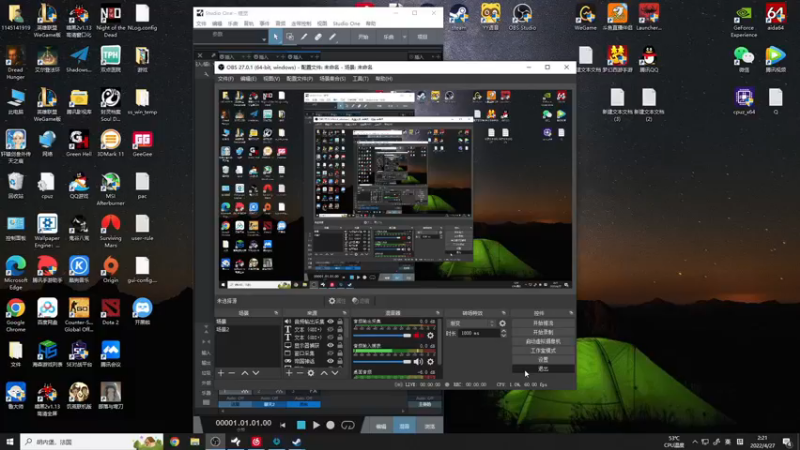
Task: Click the 退出 button in OBS
Action: [x=543, y=368]
